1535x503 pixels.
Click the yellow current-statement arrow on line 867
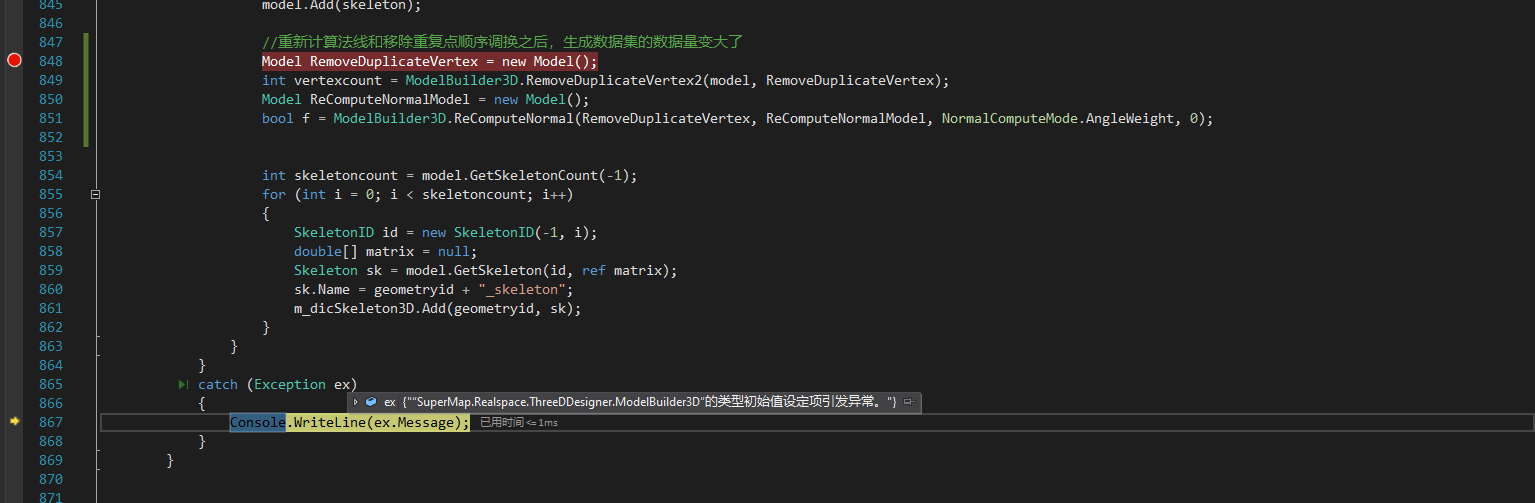point(14,422)
